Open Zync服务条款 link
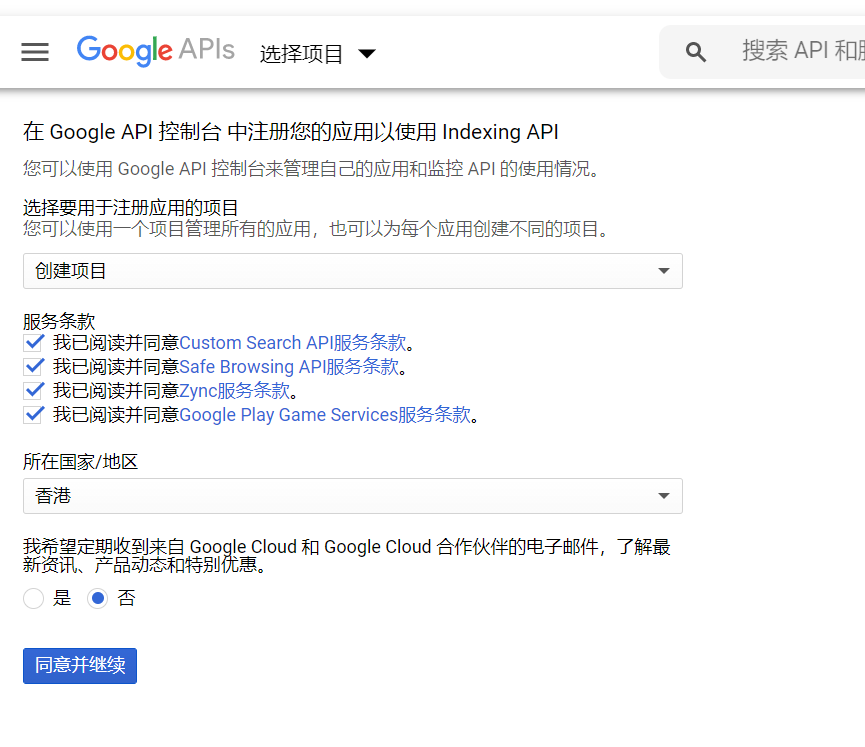This screenshot has height=747, width=865. pyautogui.click(x=234, y=391)
